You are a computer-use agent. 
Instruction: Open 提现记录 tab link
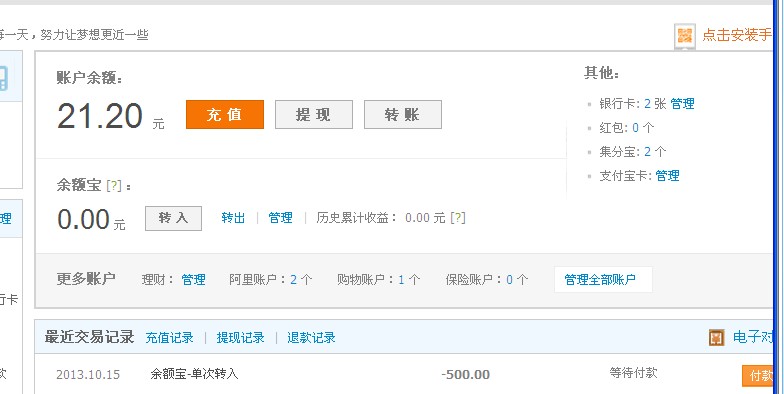pos(240,338)
